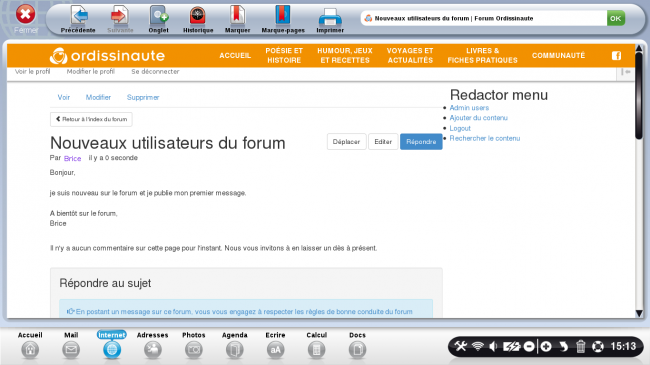Image resolution: width=650 pixels, height=365 pixels.
Task: Click Se déconnecter link
Action: [x=155, y=72]
